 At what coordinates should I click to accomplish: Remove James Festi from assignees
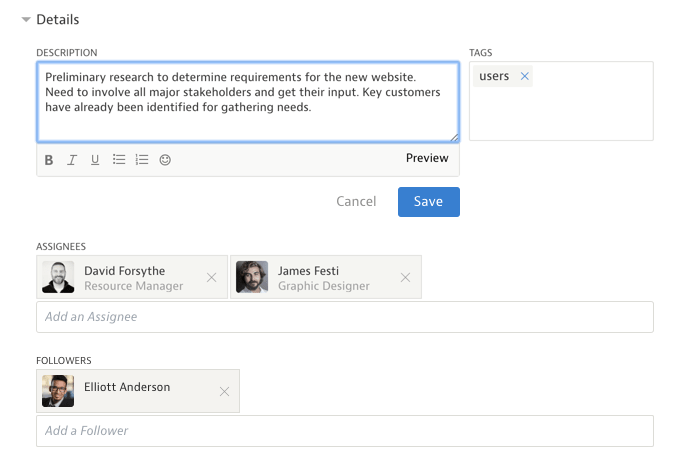tap(405, 278)
